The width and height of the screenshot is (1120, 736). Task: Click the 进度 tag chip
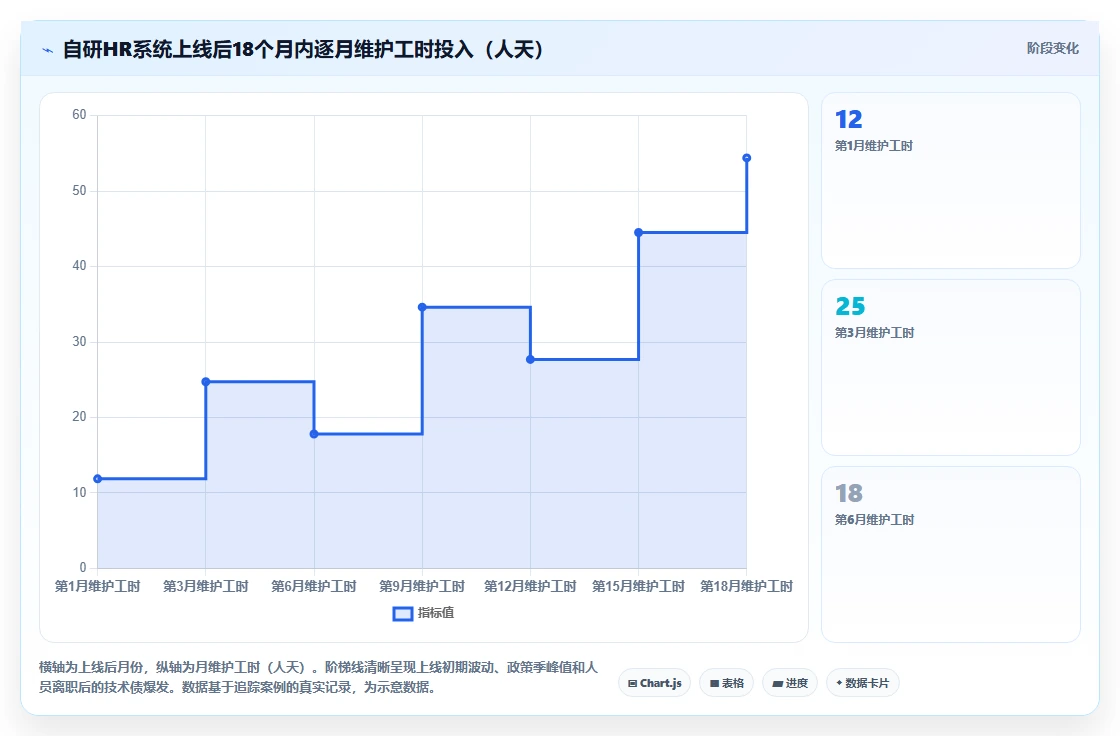(790, 683)
